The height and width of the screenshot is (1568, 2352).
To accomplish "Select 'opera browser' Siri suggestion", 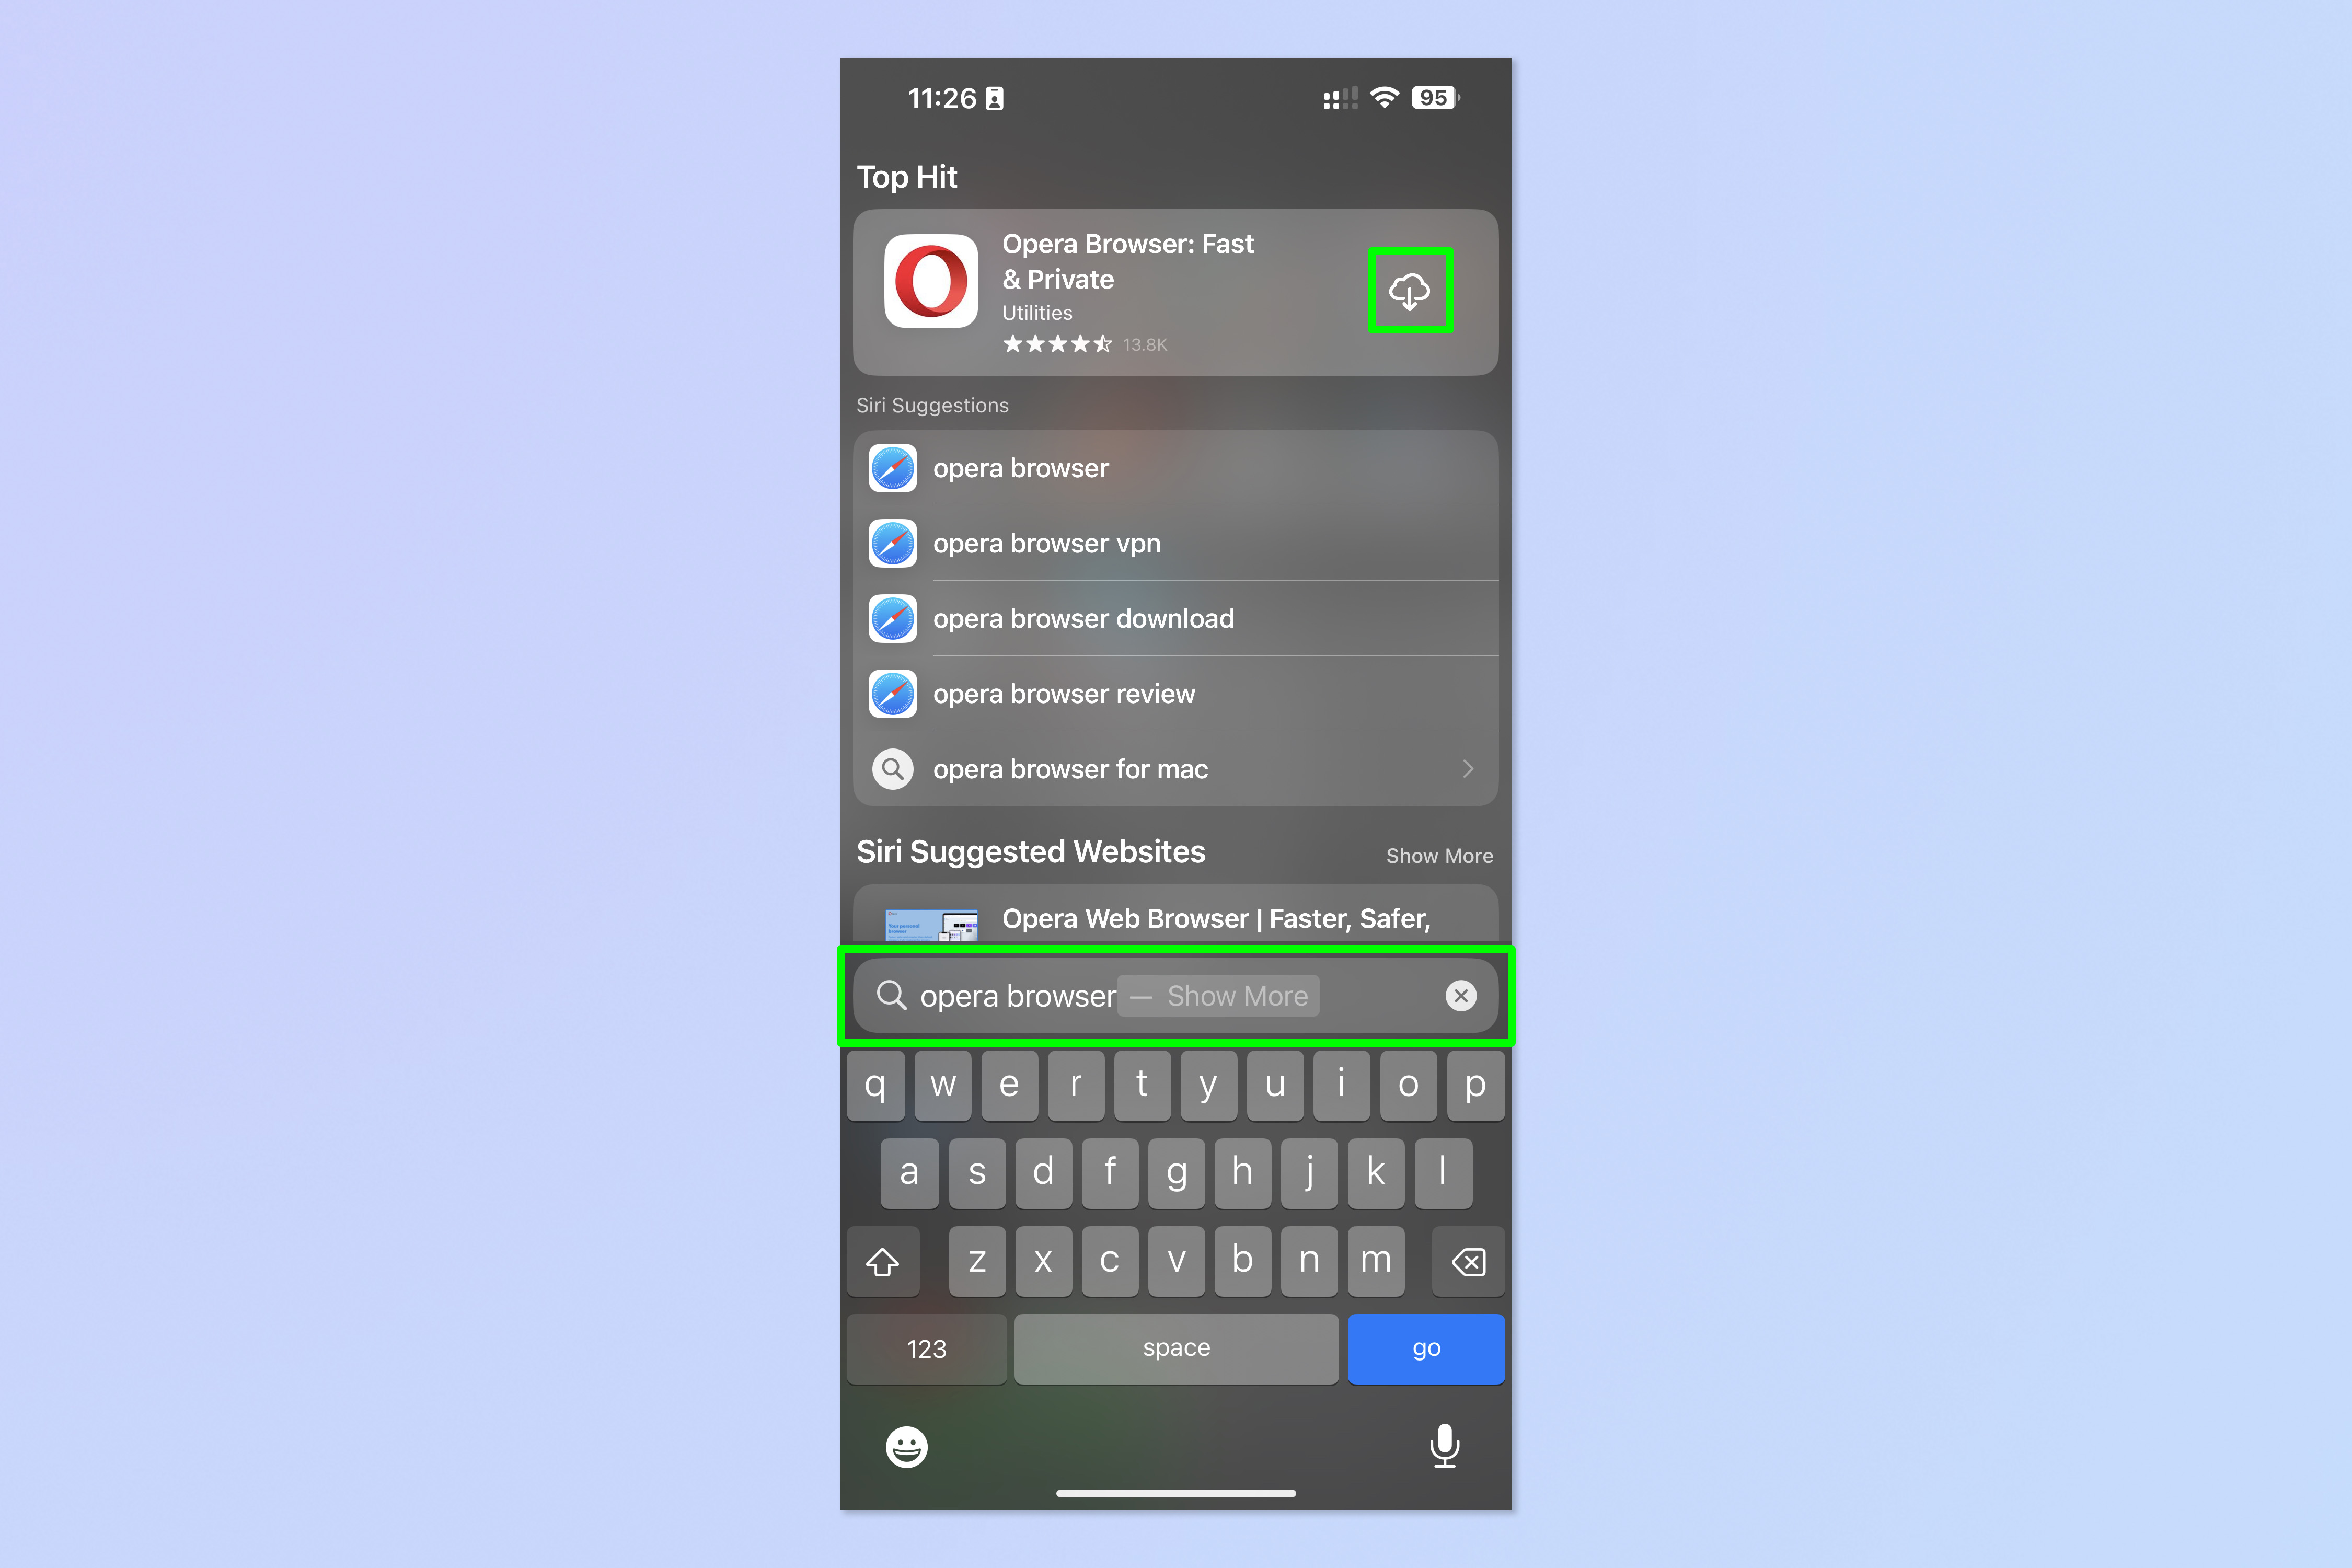I will coord(1176,467).
